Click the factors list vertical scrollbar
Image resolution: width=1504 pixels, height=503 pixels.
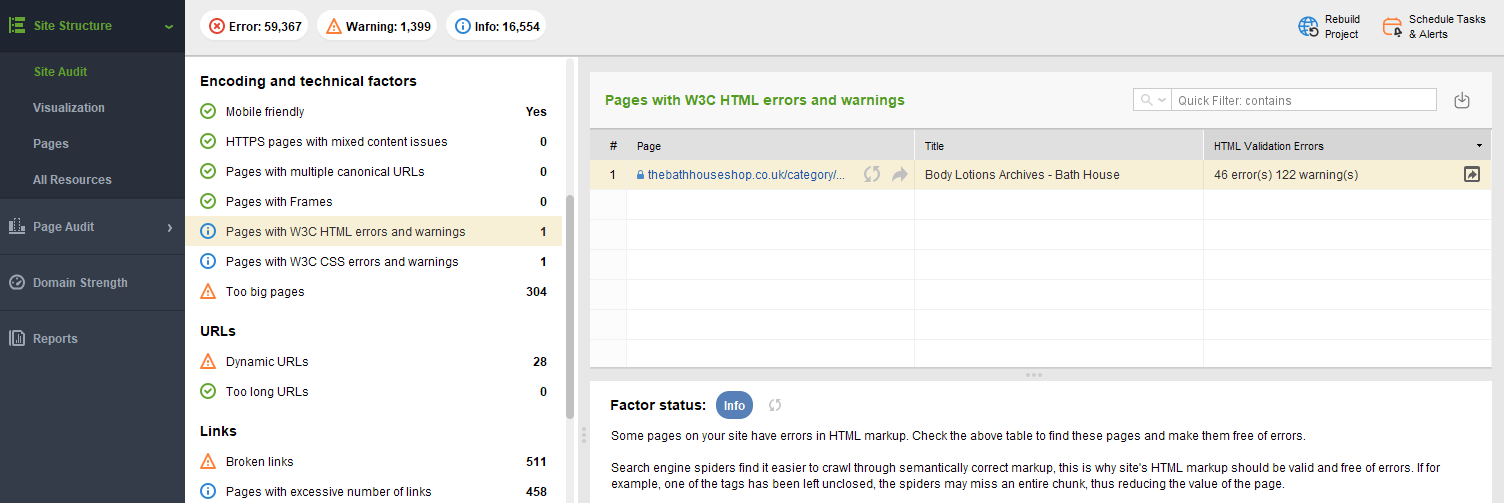click(570, 305)
